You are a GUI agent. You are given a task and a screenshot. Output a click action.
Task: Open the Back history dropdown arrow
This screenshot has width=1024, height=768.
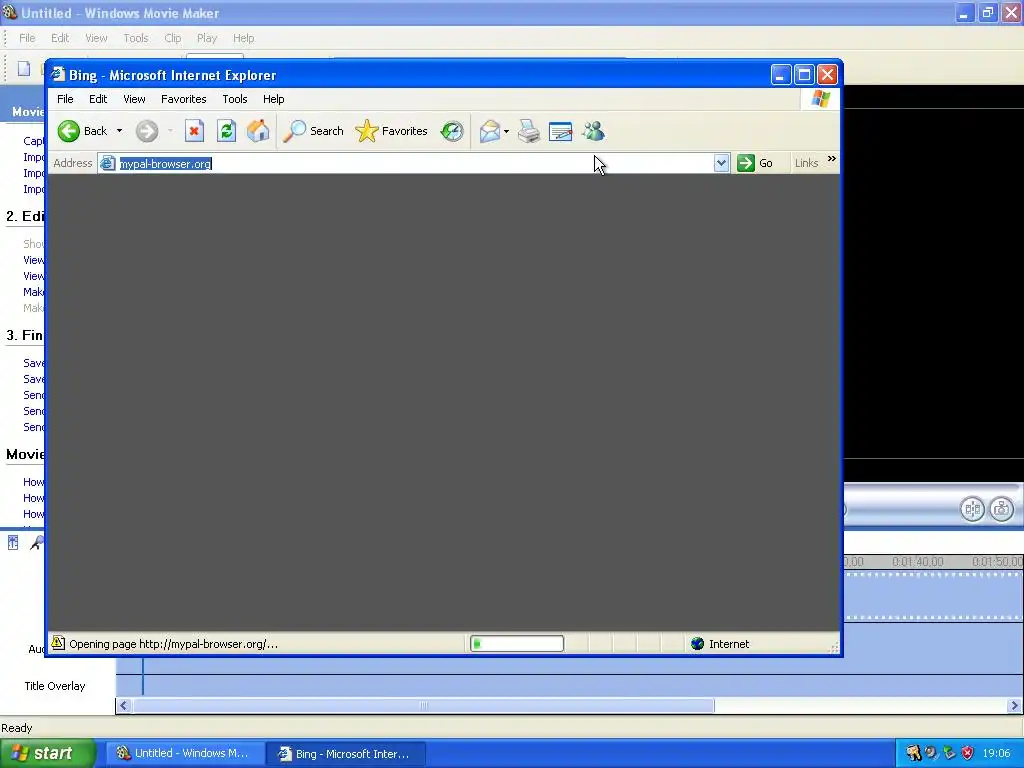[120, 131]
